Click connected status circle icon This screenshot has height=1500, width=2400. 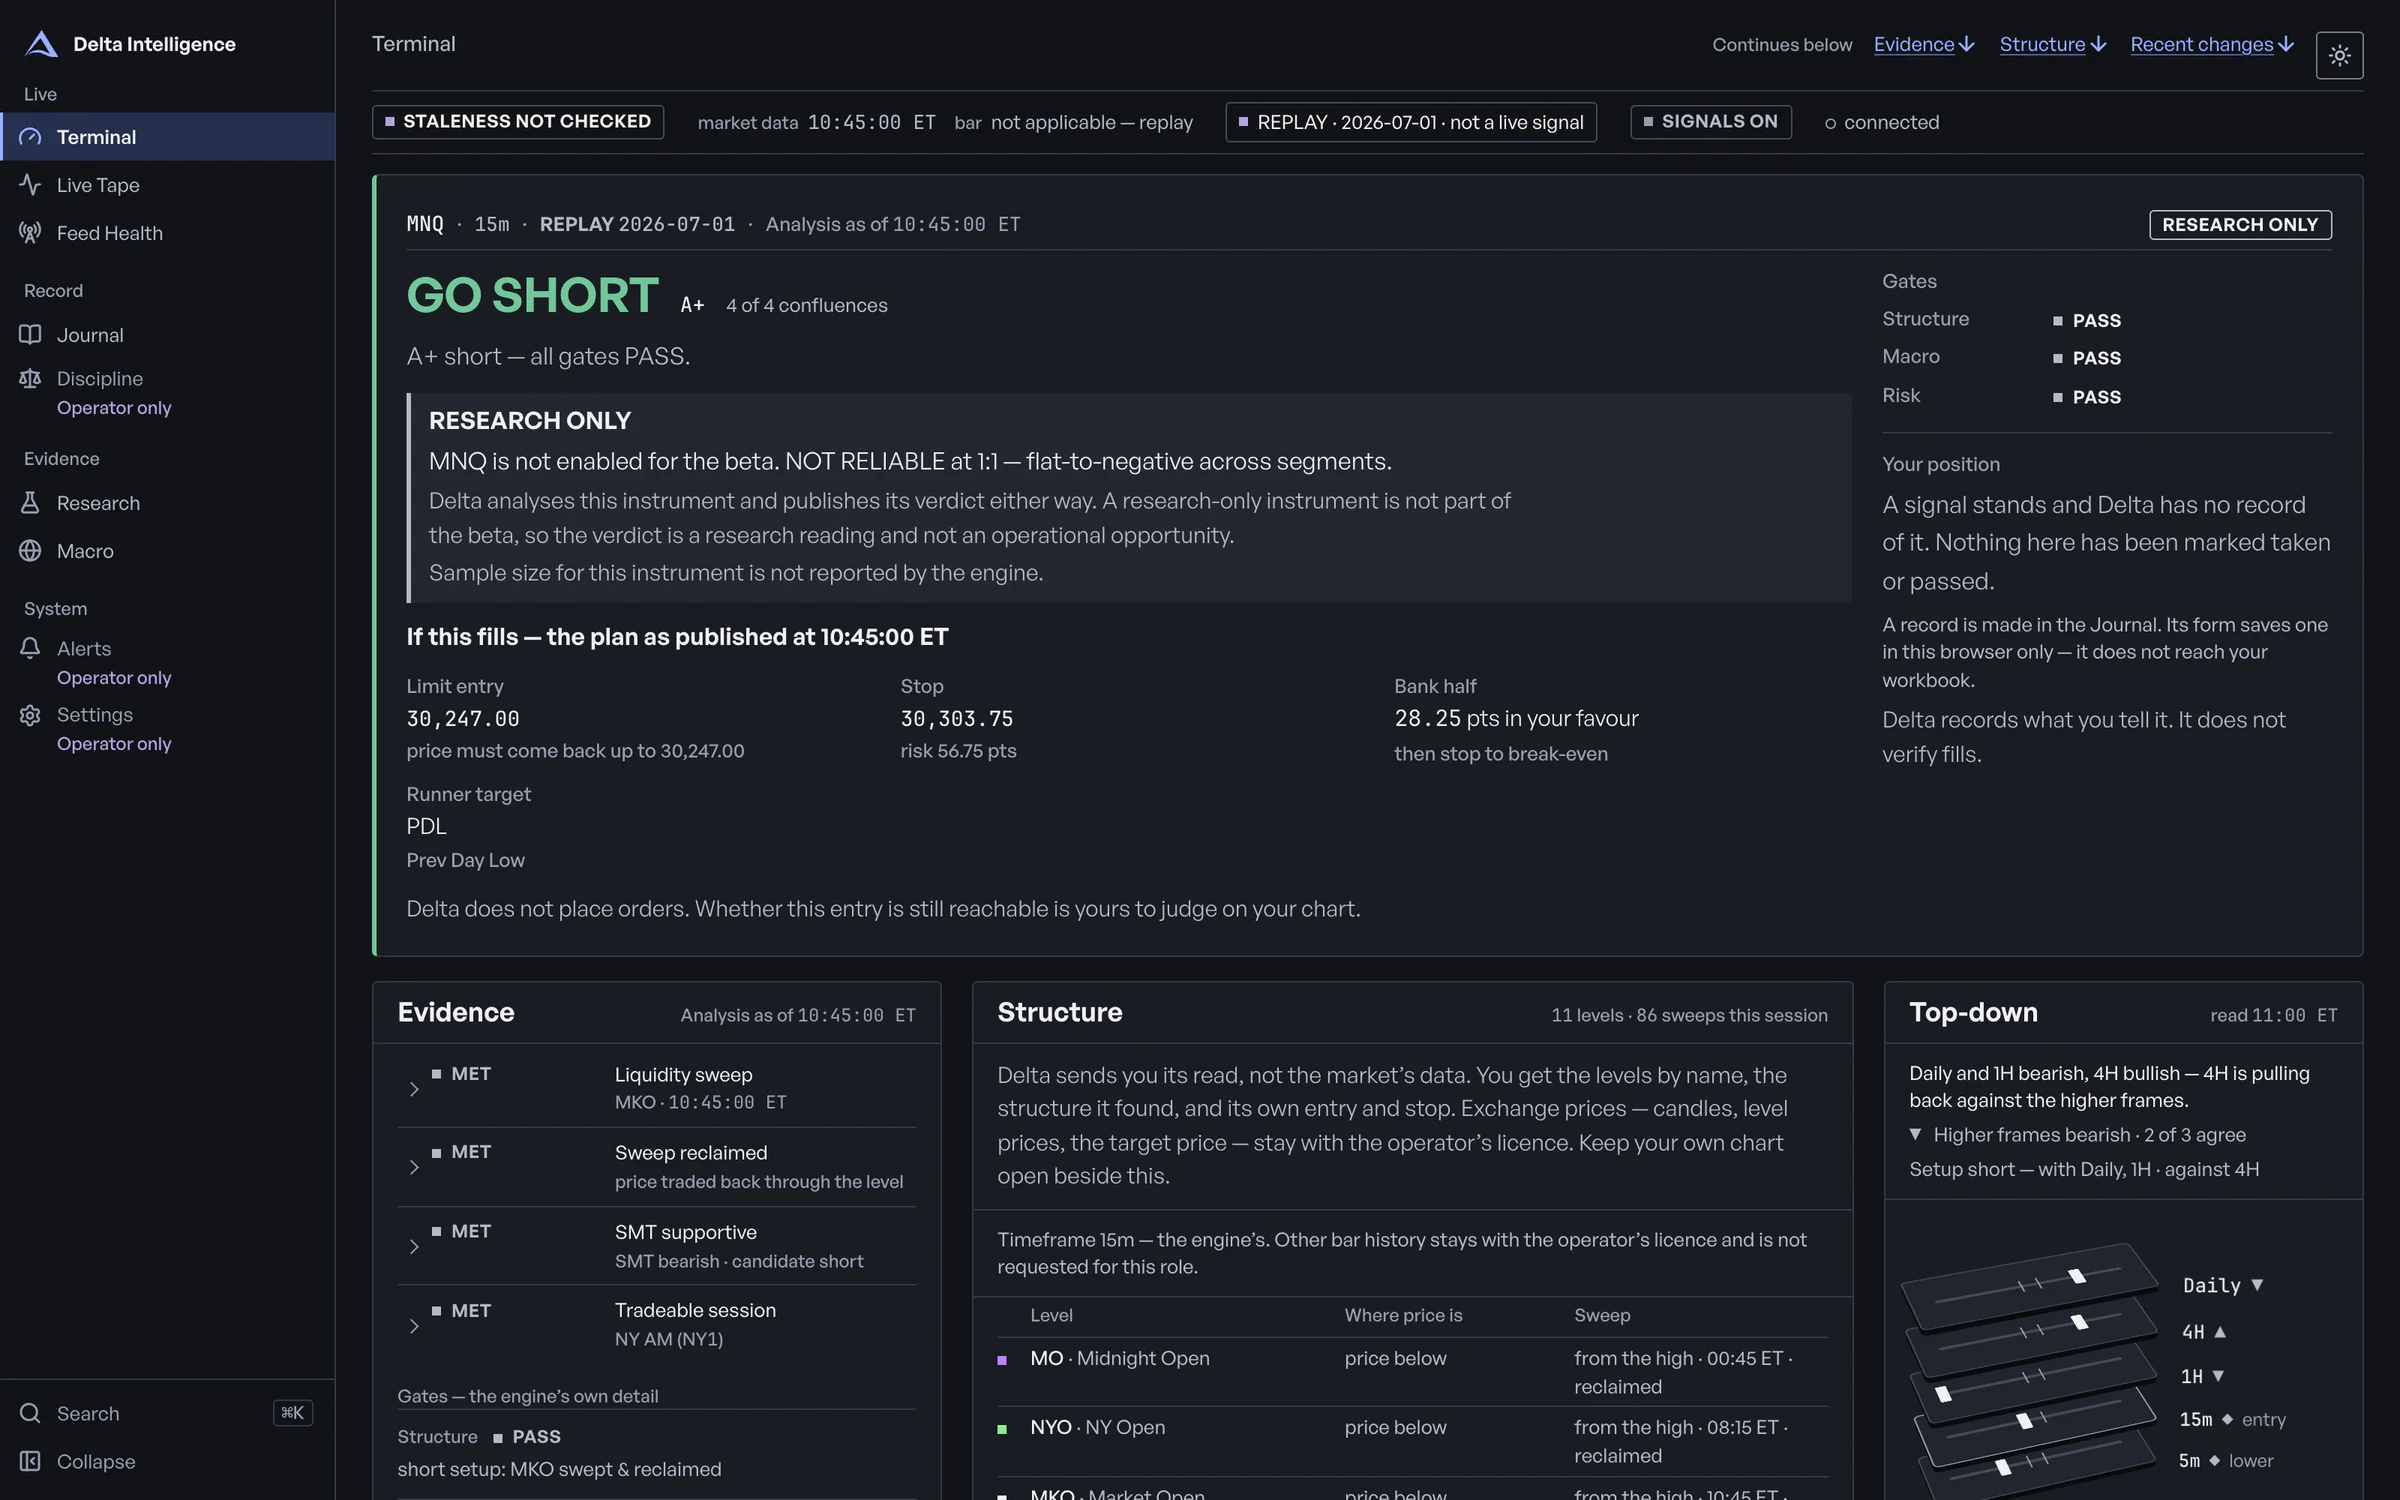click(1830, 124)
